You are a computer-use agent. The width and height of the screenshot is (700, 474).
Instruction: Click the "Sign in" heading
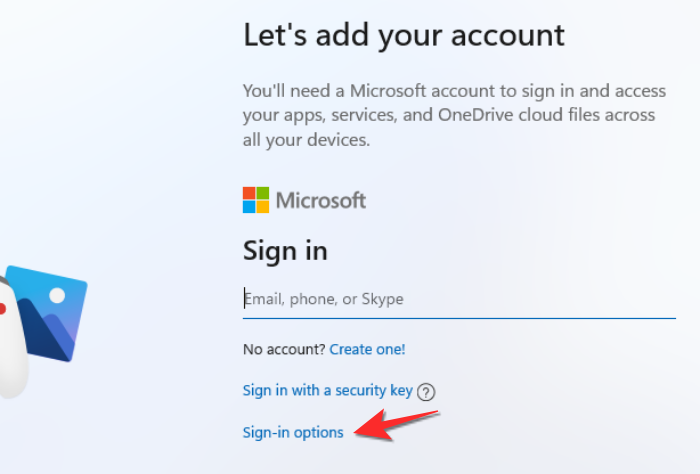pos(285,250)
